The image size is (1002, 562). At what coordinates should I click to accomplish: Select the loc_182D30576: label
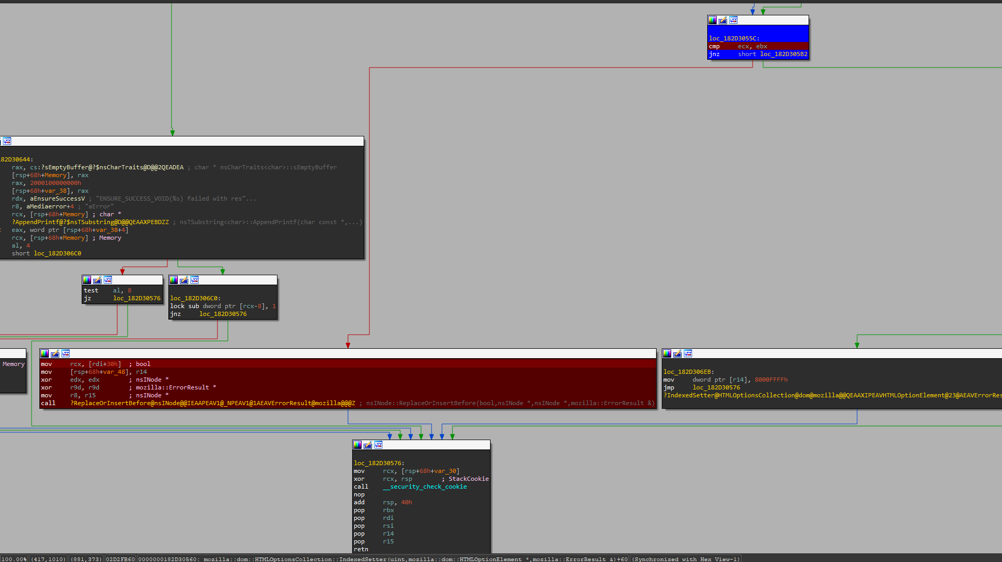point(379,464)
